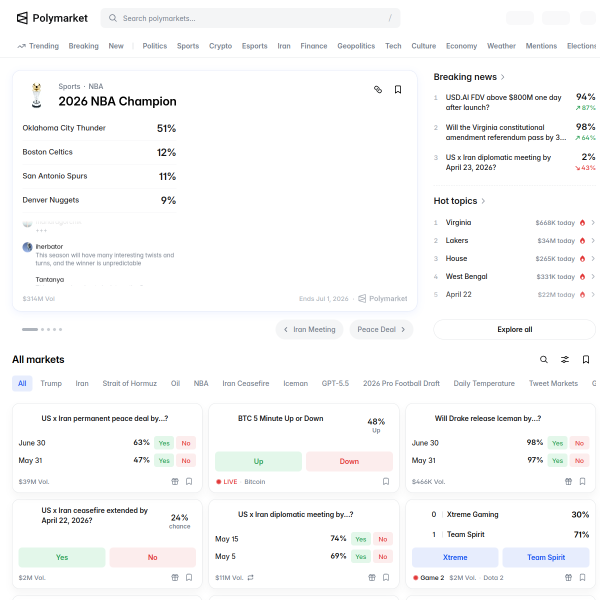Viewport: 600px width, 600px height.
Task: Copy link for 2026 NBA Champion market
Action: [377, 89]
